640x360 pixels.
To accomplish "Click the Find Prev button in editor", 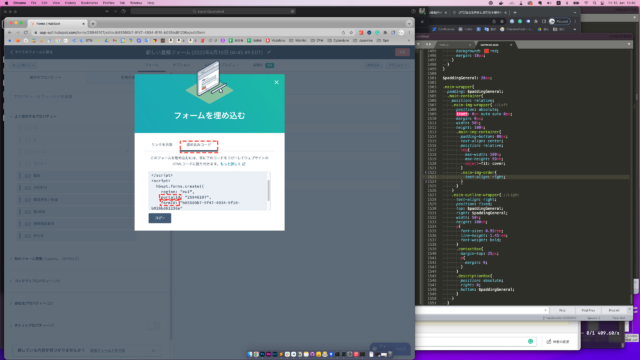I will pyautogui.click(x=588, y=310).
